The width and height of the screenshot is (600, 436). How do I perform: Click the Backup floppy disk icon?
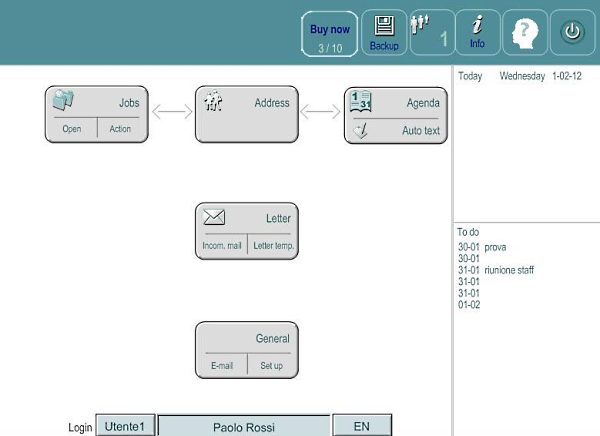click(x=384, y=32)
